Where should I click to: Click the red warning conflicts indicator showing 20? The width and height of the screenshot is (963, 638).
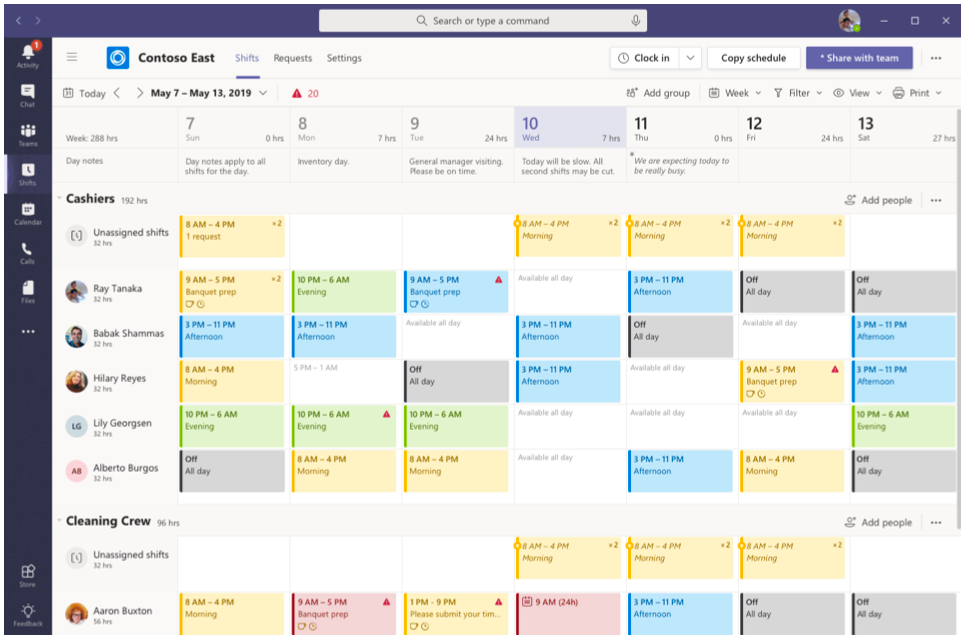point(305,93)
